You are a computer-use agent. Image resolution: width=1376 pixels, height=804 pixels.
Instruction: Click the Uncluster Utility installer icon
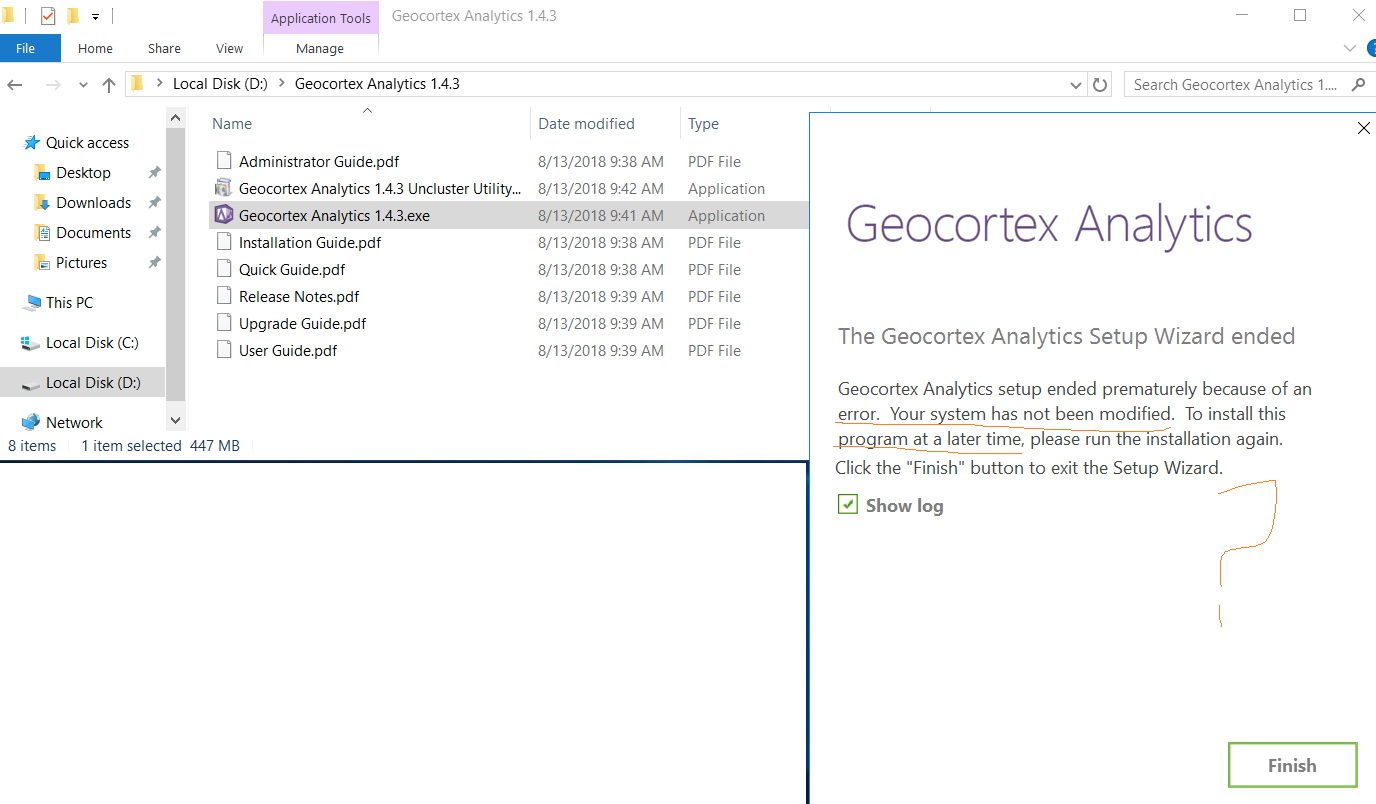click(223, 188)
